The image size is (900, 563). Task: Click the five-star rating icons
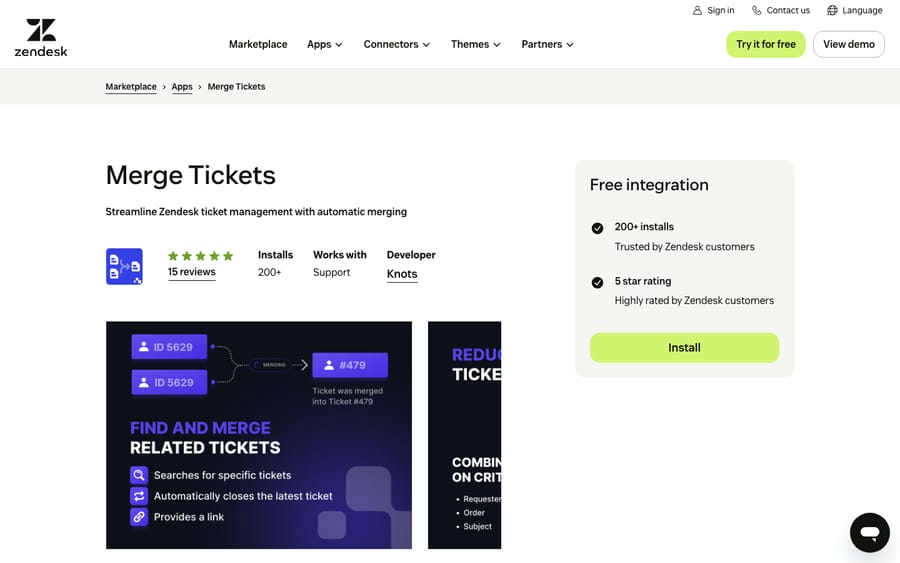coord(200,256)
